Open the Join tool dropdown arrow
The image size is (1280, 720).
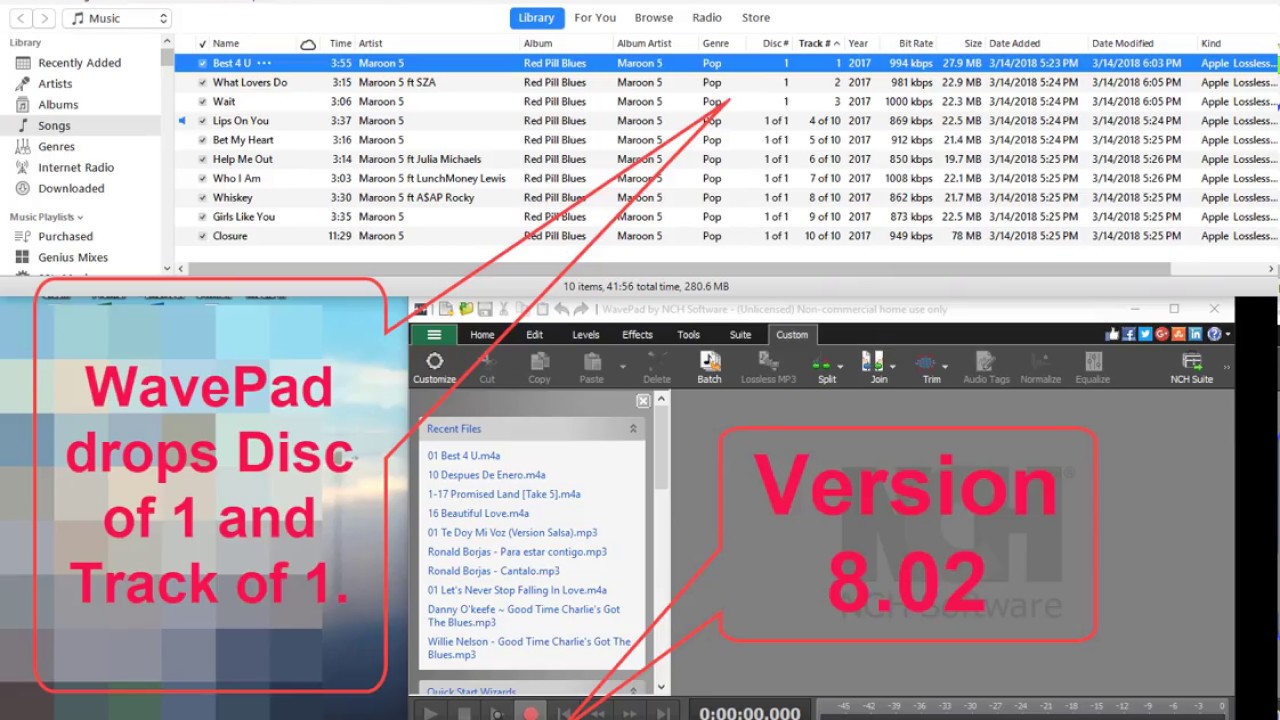tap(892, 366)
